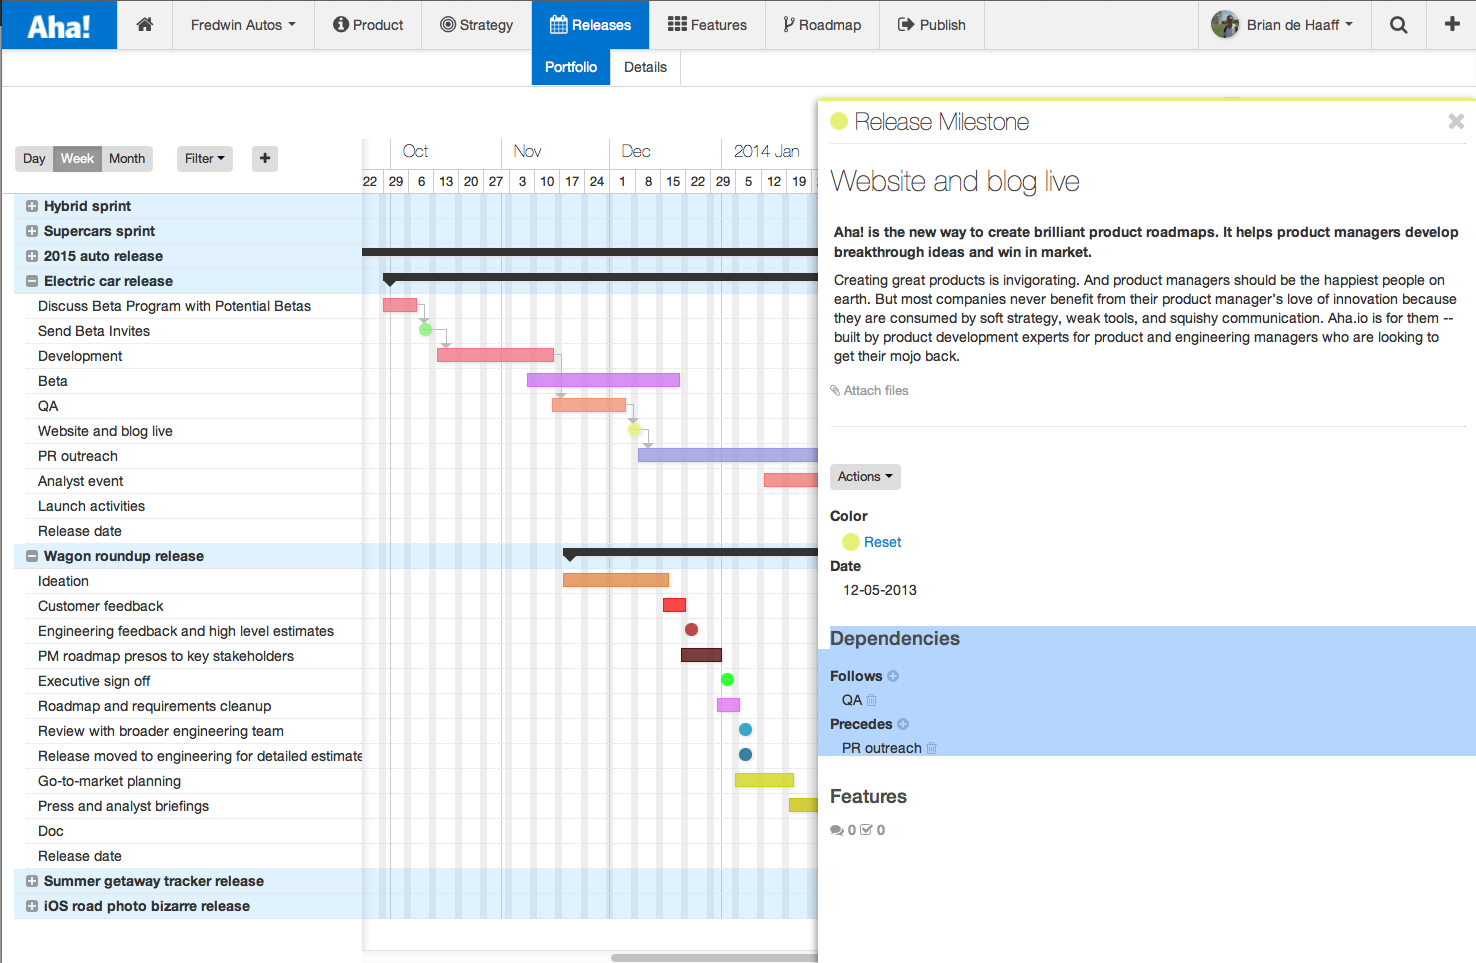Screen dimensions: 1476x963
Task: Open the Roadmap menu
Action: coord(822,25)
